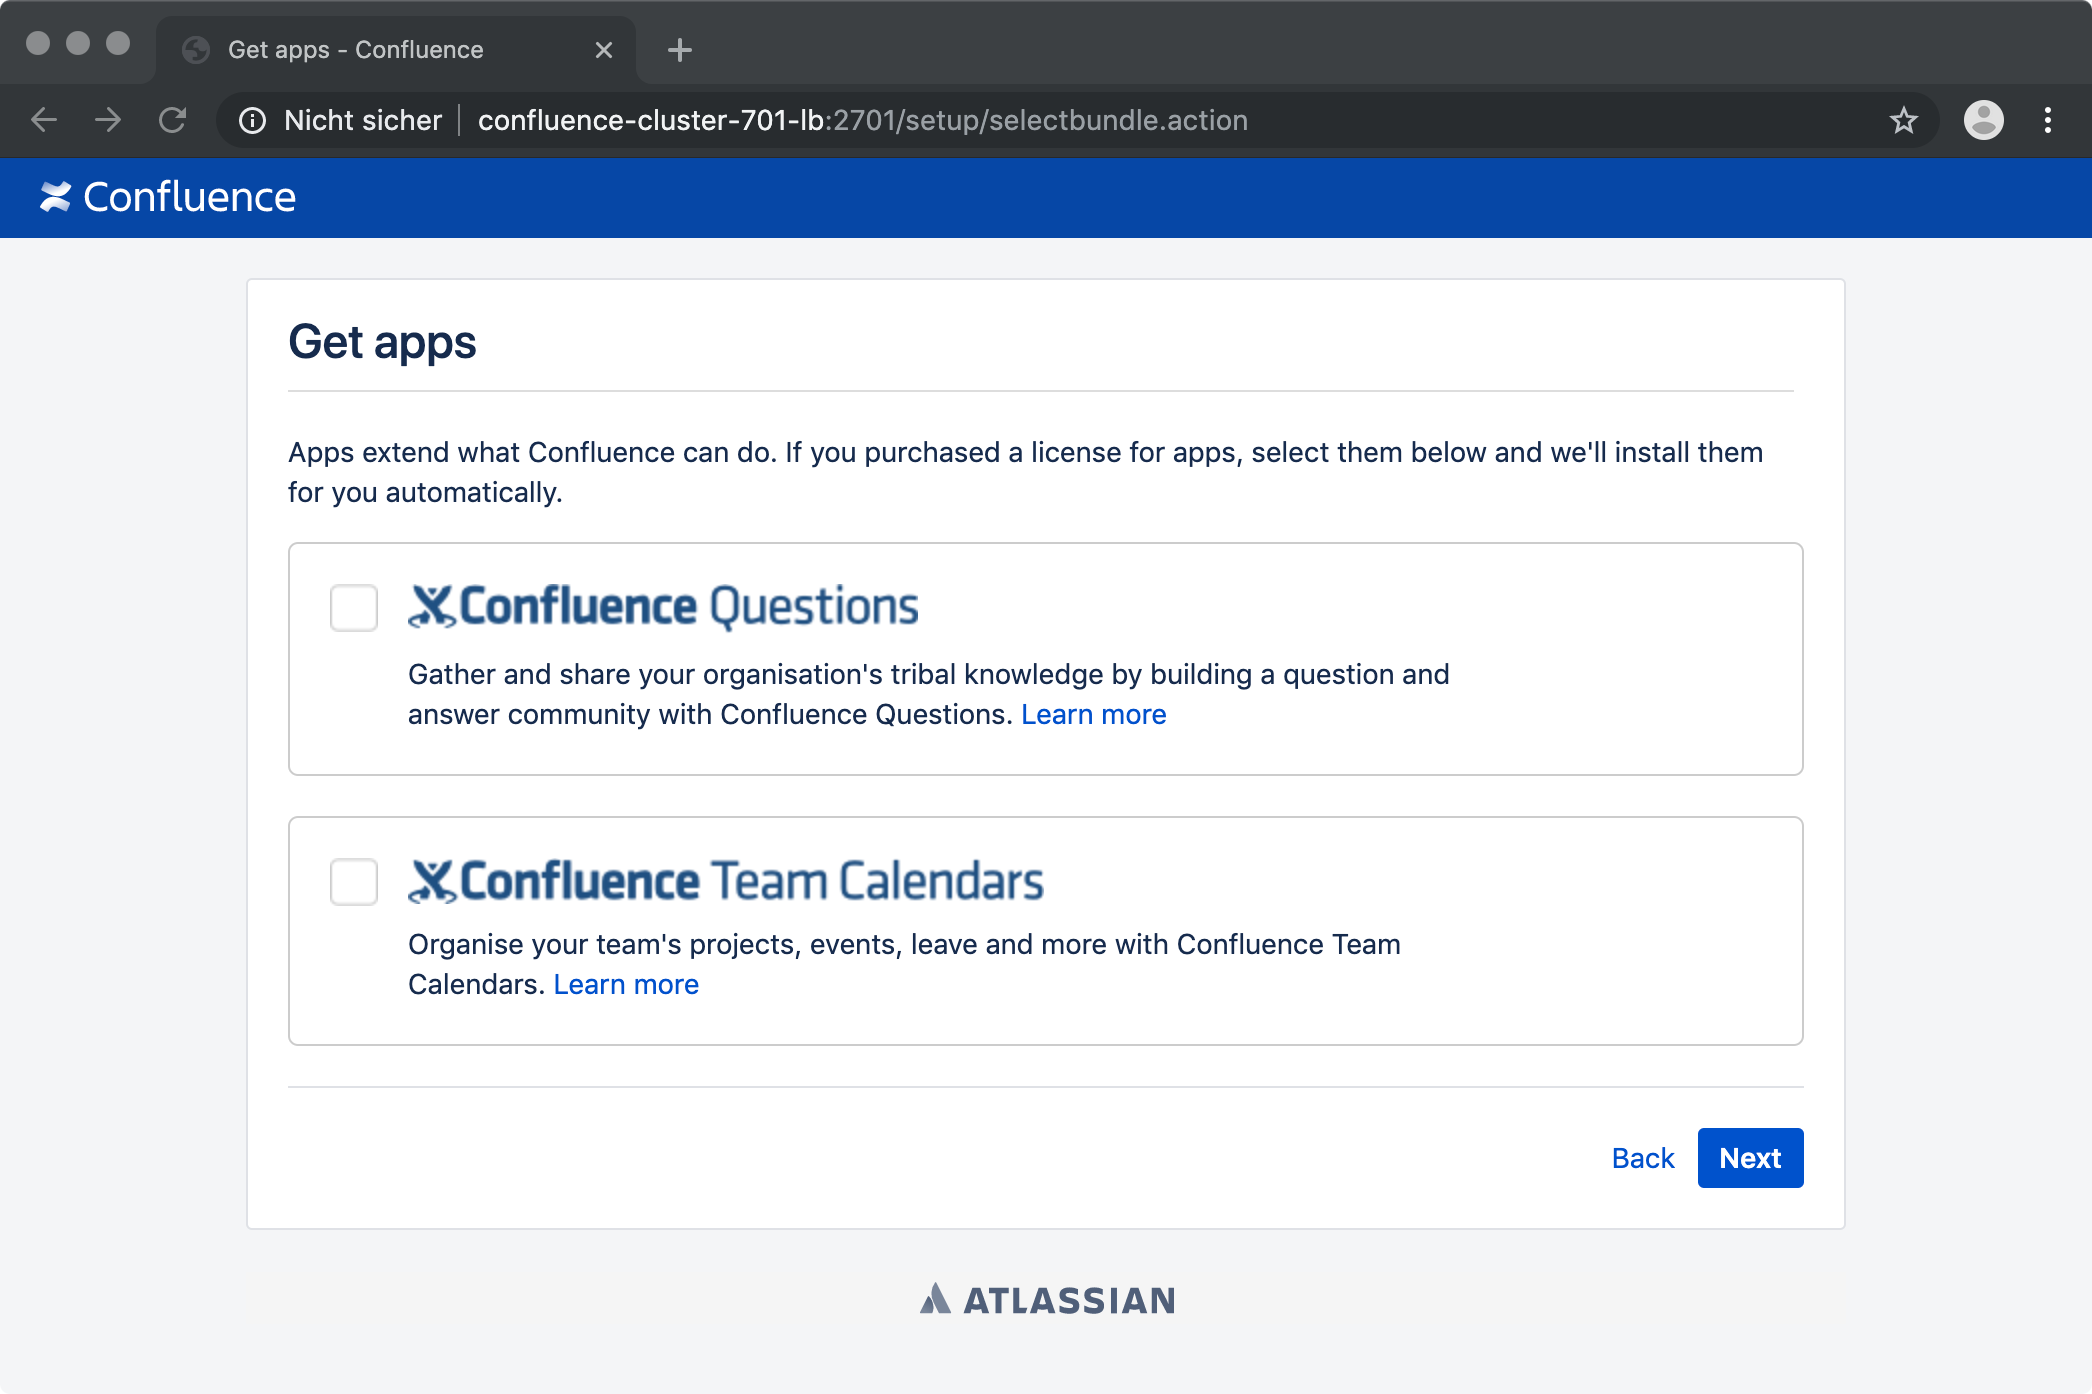Screen dimensions: 2092x1394
Task: Bookmark this page with star icon
Action: point(1903,120)
